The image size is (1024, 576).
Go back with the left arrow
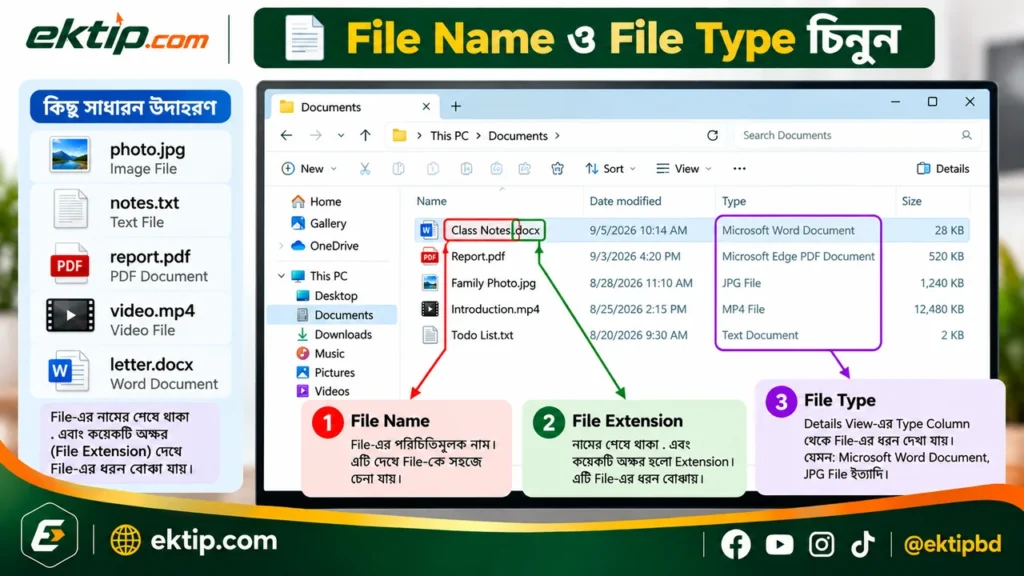[286, 135]
